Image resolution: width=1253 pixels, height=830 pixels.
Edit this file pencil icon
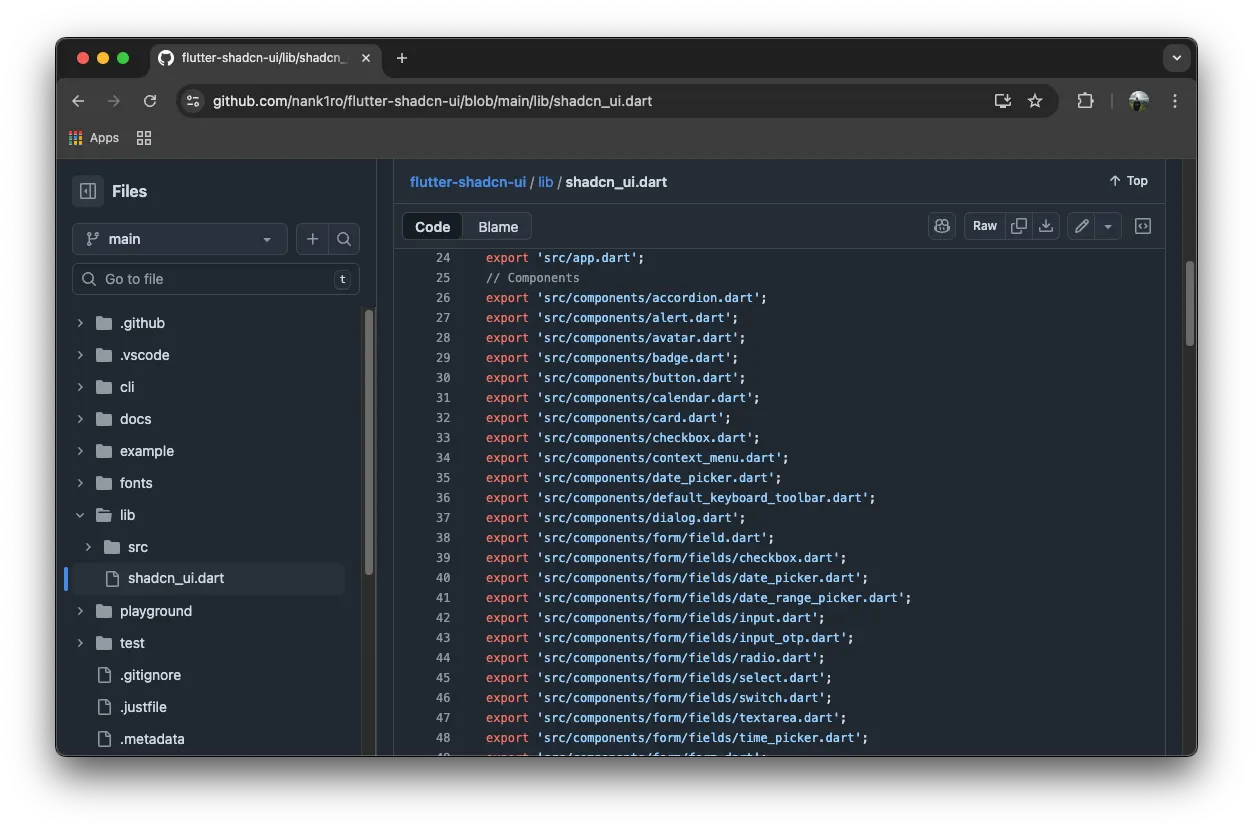1081,226
